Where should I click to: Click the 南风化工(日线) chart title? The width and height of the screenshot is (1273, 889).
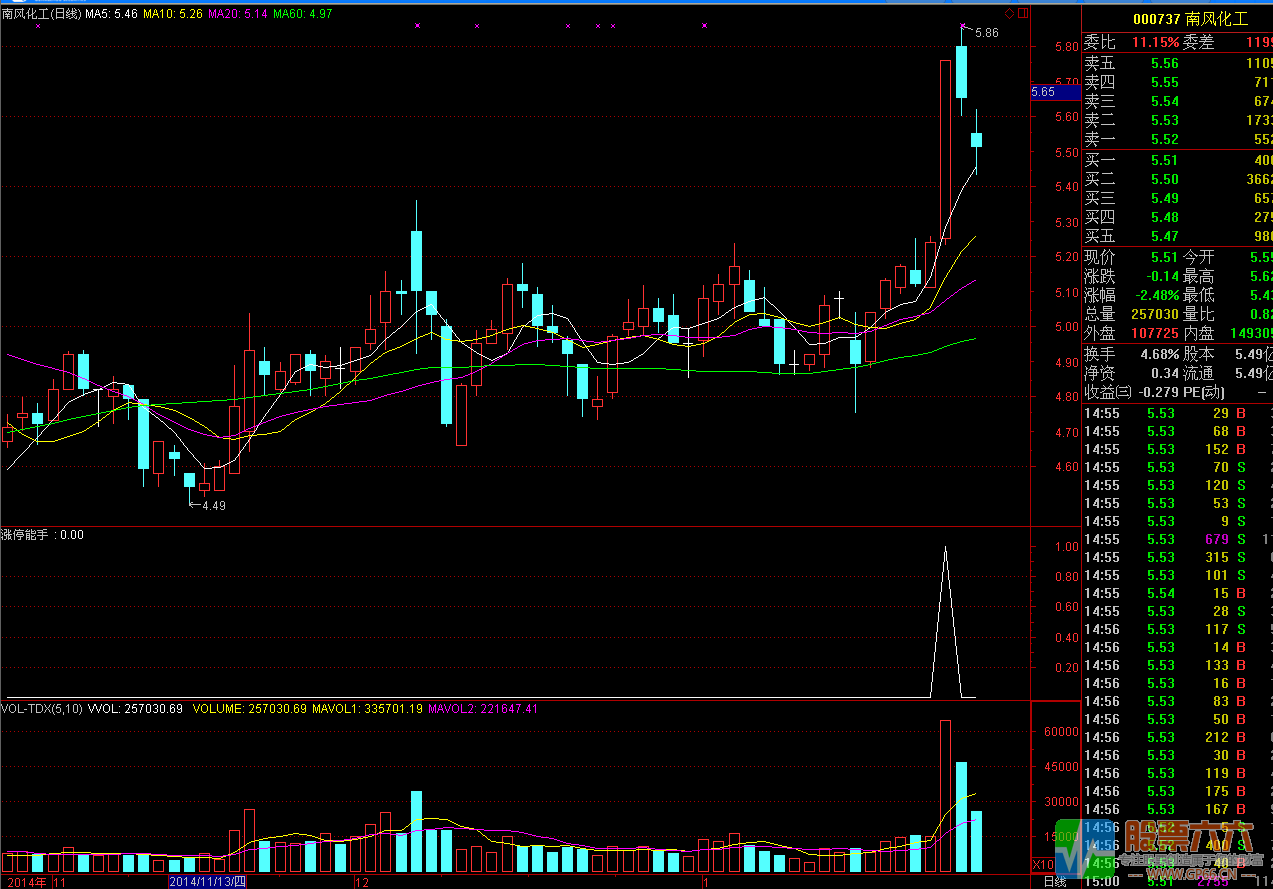[41, 14]
